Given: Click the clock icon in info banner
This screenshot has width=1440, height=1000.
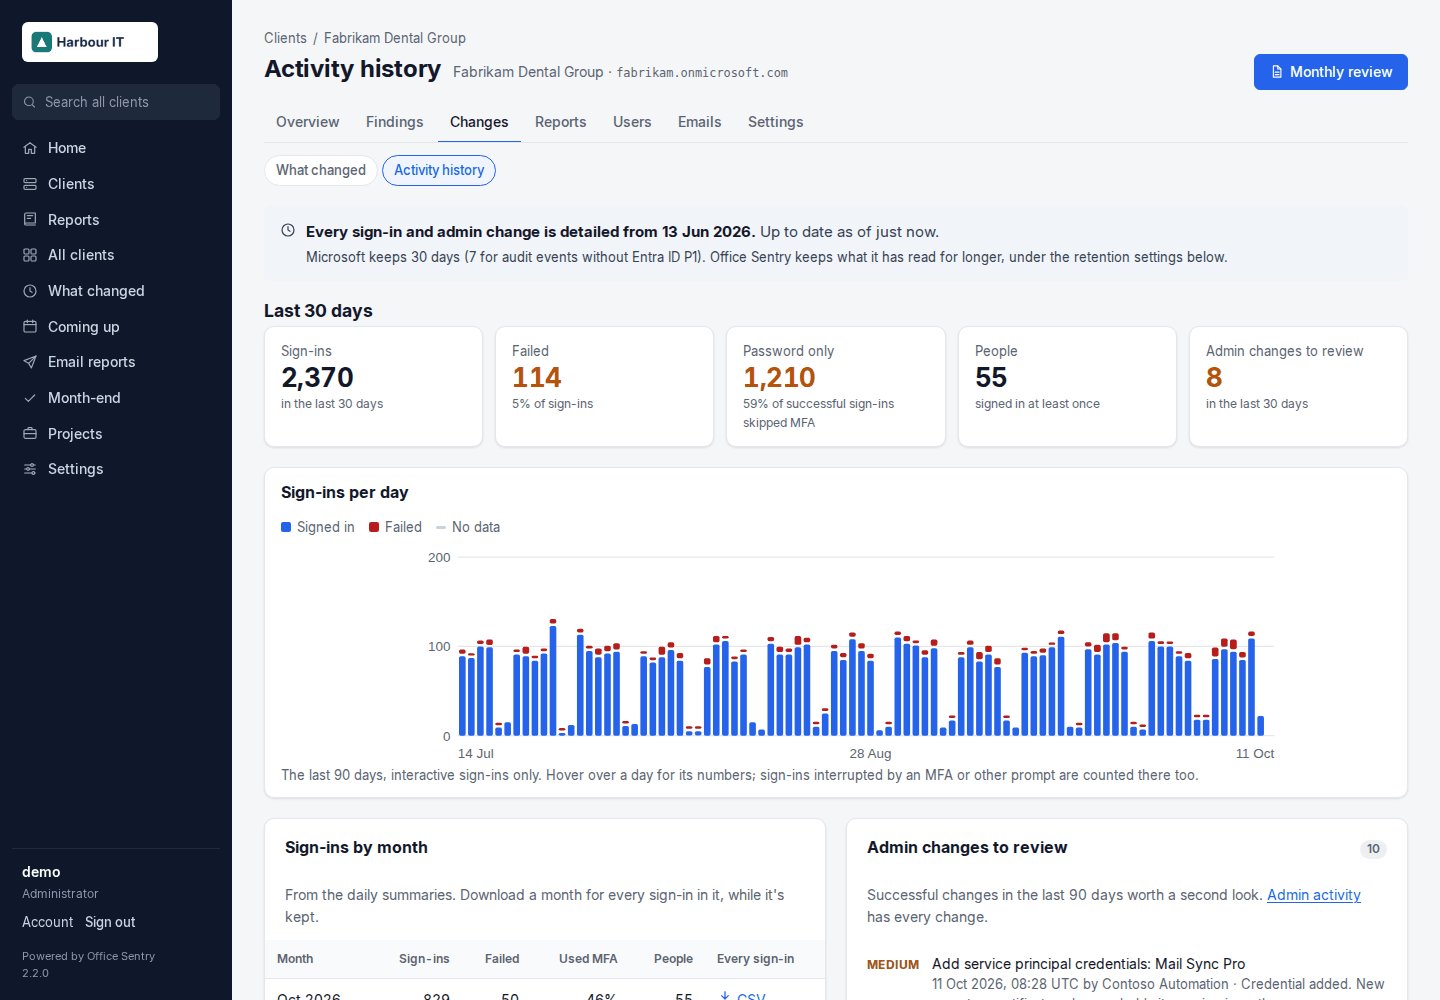Looking at the screenshot, I should pyautogui.click(x=288, y=231).
